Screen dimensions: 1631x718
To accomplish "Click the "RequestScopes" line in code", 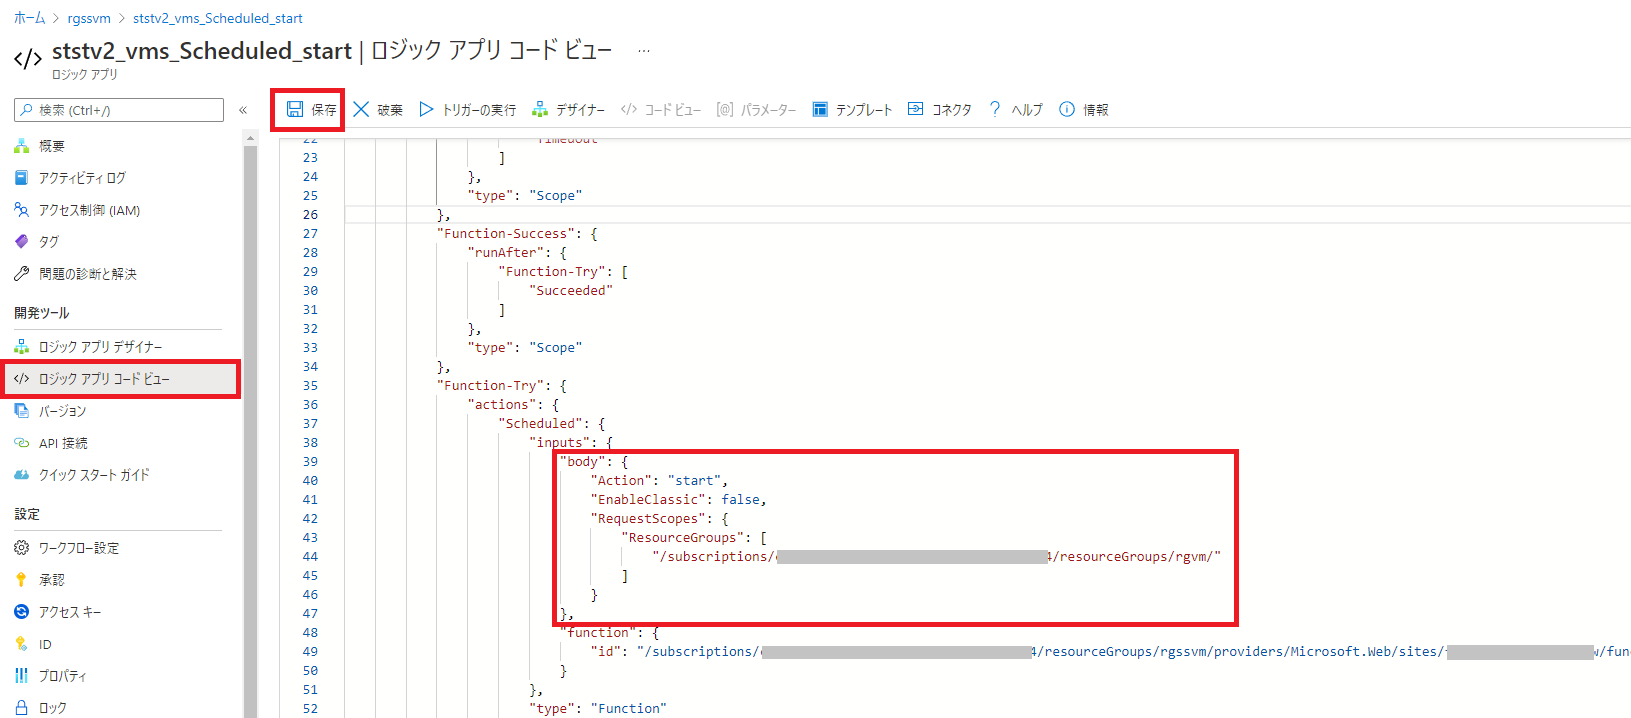I will (x=659, y=519).
